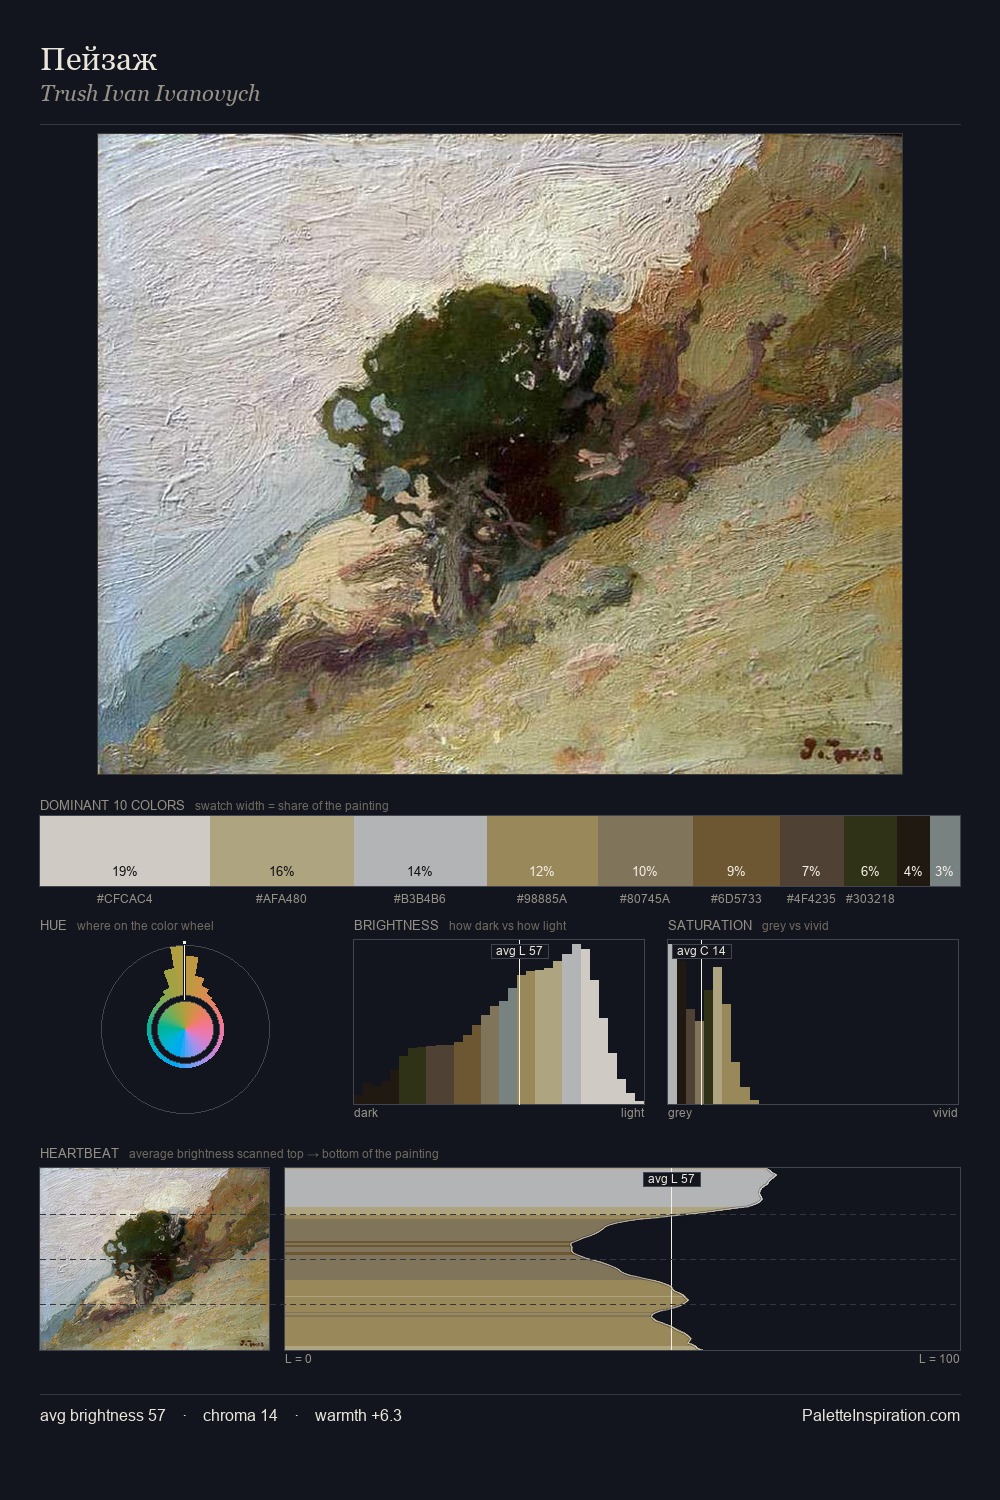The width and height of the screenshot is (1000, 1500).
Task: Click the 'BRIGHTNESS' section heading
Action: pos(396,925)
